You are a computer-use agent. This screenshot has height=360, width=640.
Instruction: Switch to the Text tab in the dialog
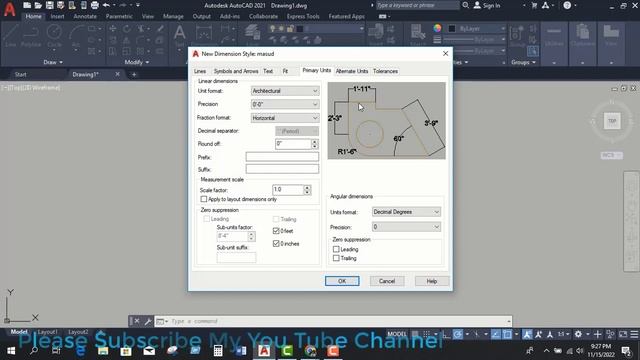click(x=268, y=71)
